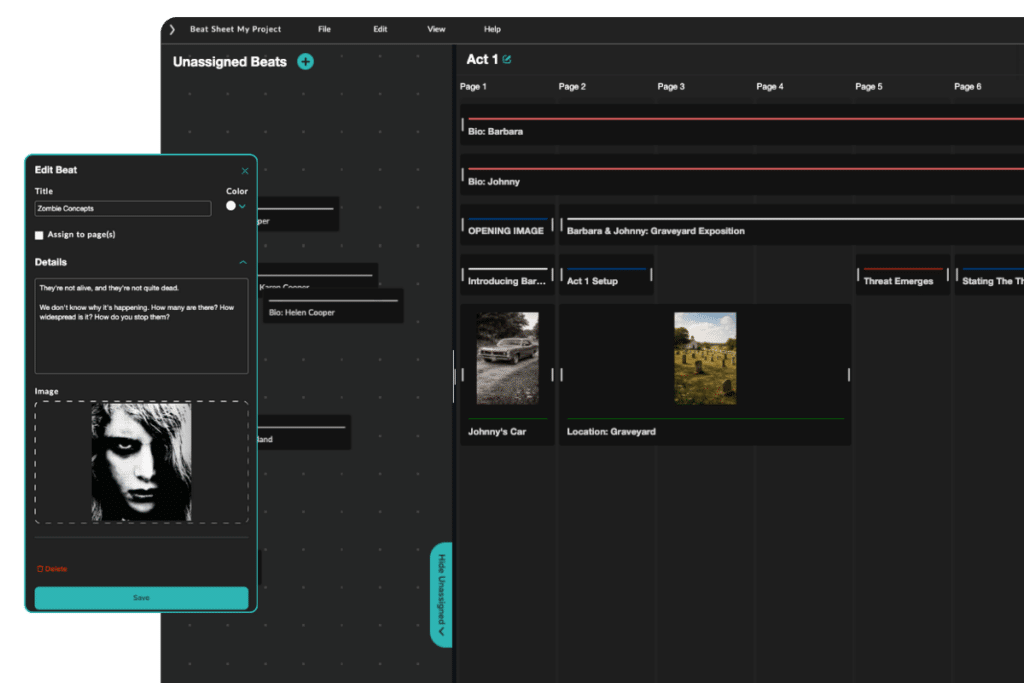The height and width of the screenshot is (683, 1024).
Task: Click the Page 6 column header
Action: (x=967, y=86)
